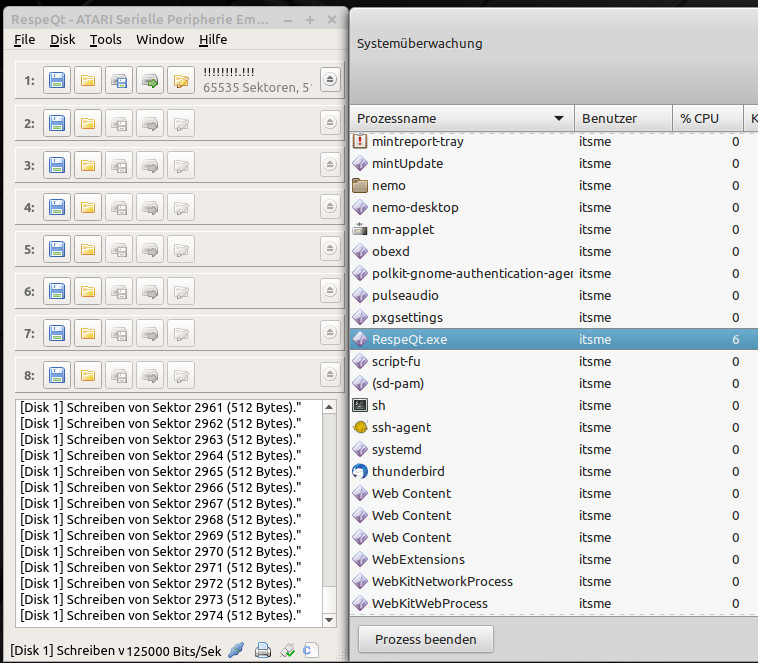Select the pulseaudio process
Screen dimensions: 758x663
click(554, 295)
